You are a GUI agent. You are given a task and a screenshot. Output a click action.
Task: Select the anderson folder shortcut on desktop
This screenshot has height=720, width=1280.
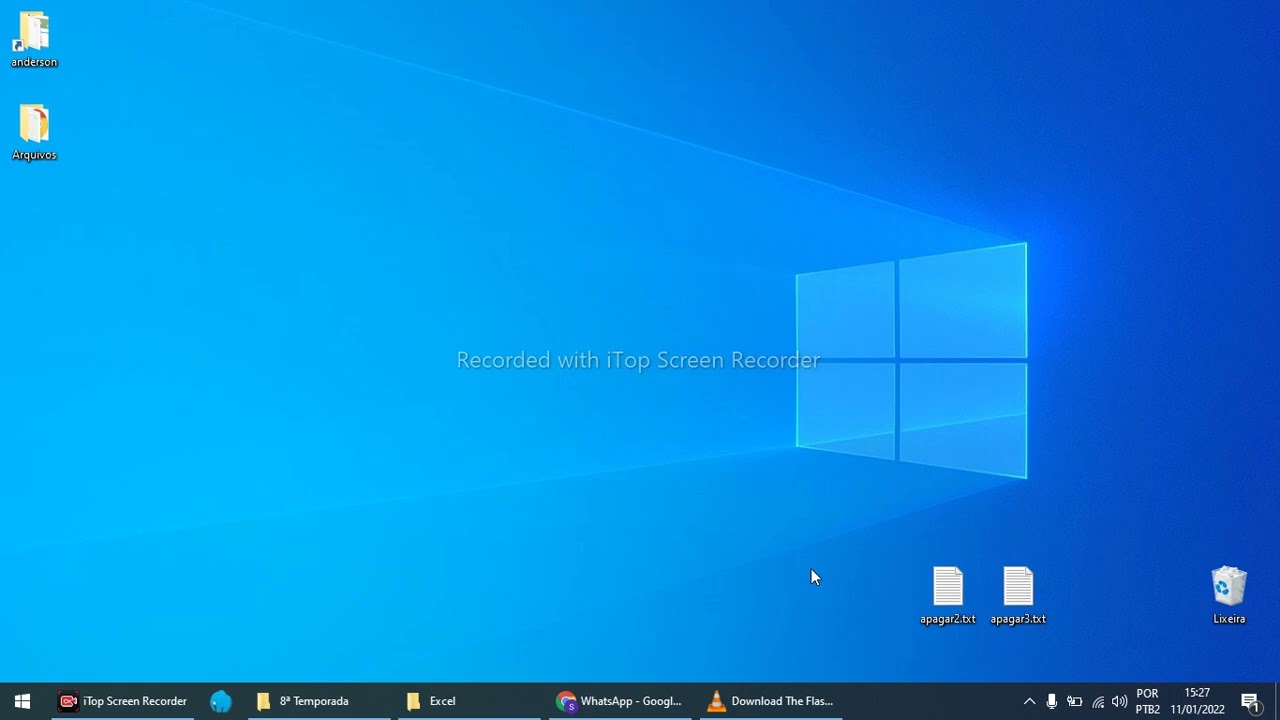(x=34, y=40)
